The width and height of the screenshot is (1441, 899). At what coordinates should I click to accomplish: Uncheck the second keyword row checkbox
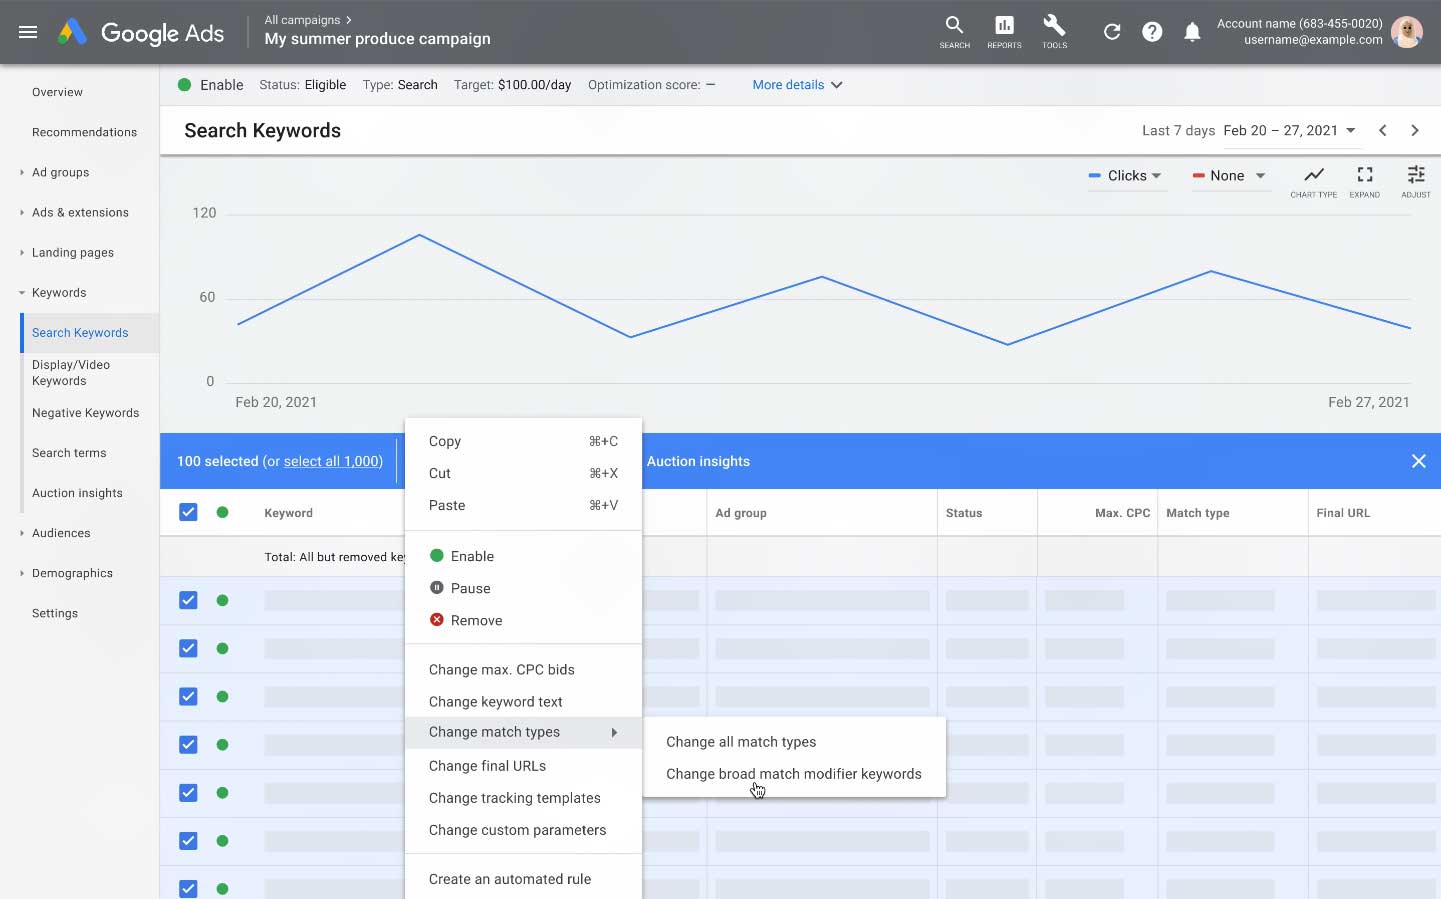point(188,648)
